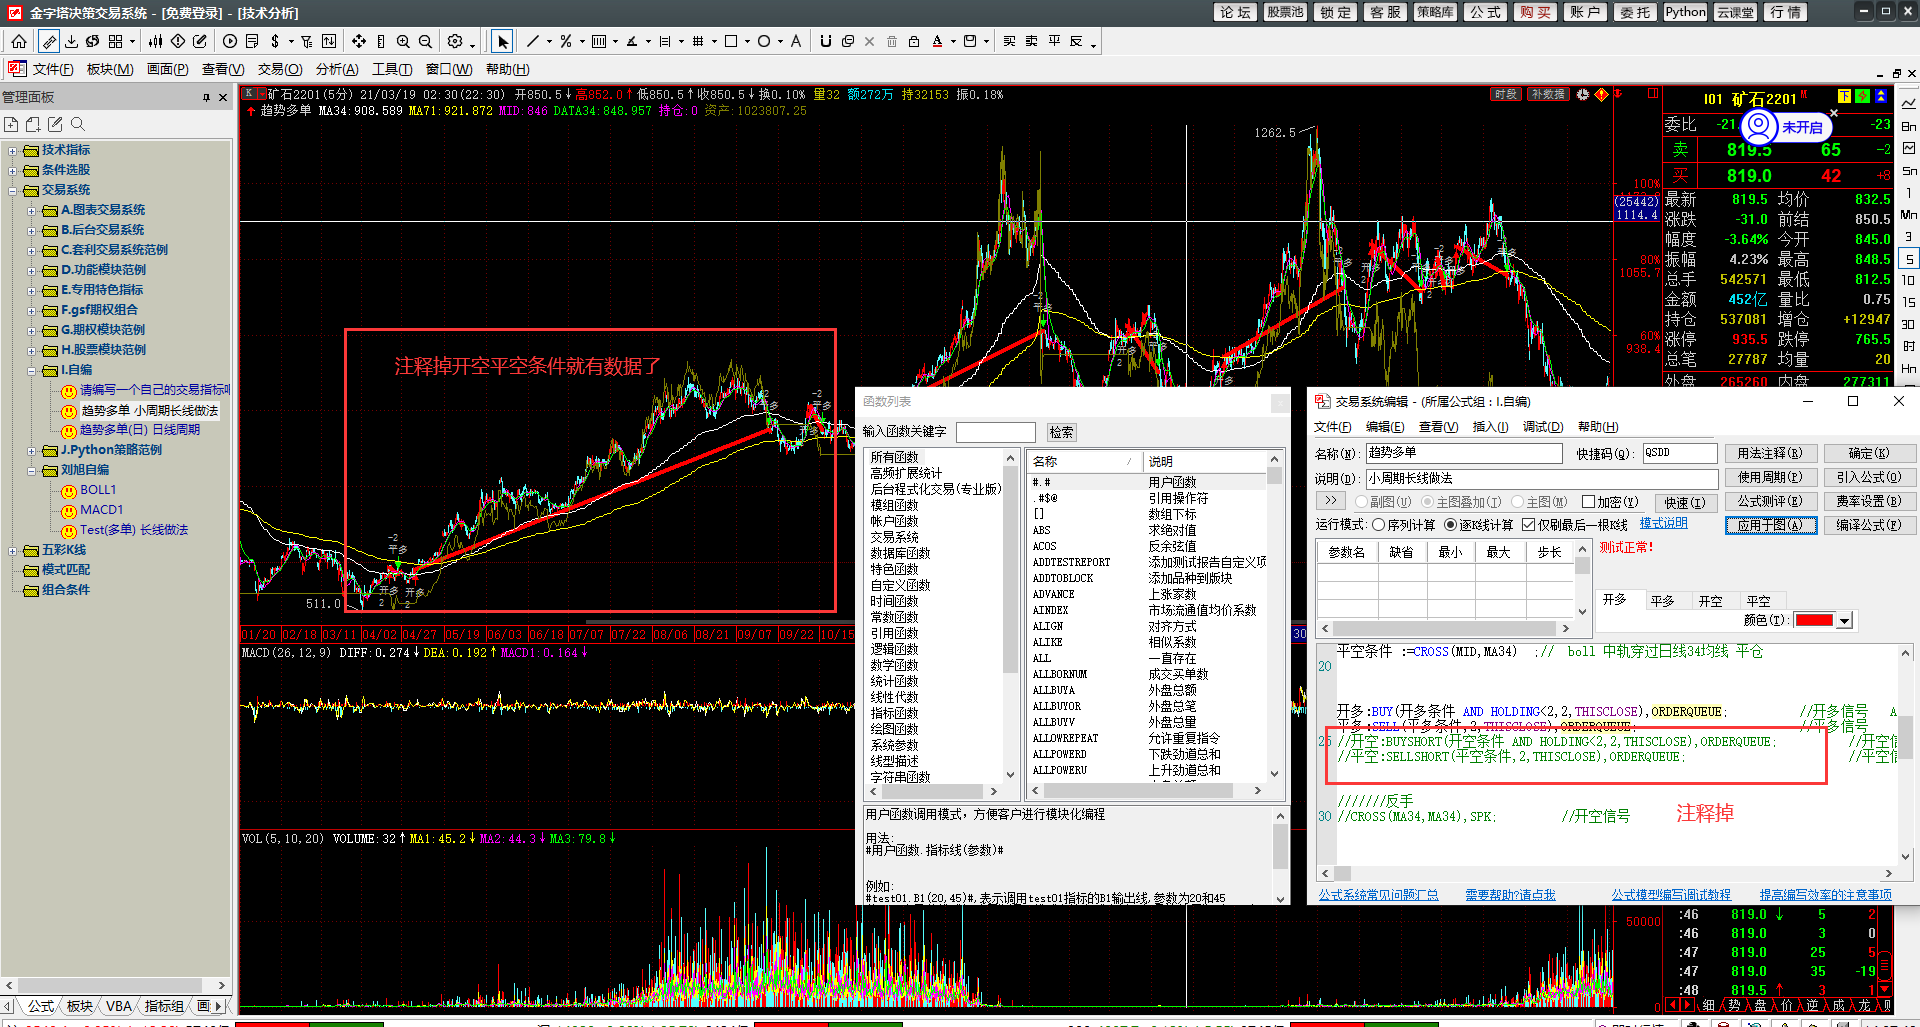Click the dollar sign toolbar icon
The width and height of the screenshot is (1920, 1027).
pos(275,41)
